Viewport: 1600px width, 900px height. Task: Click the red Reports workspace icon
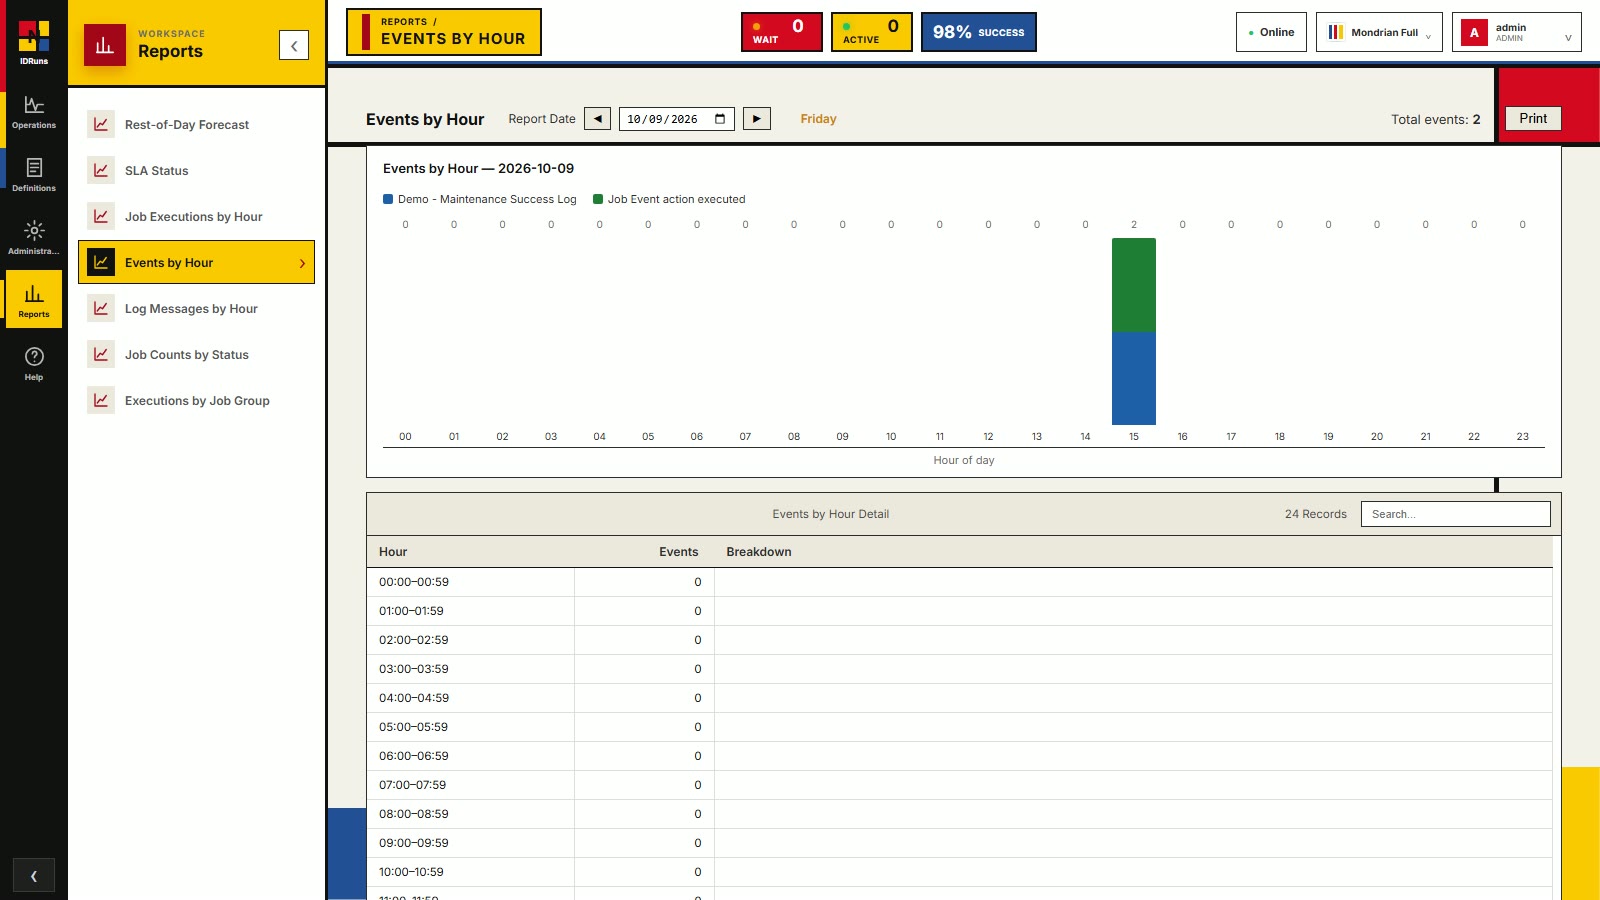[x=104, y=45]
